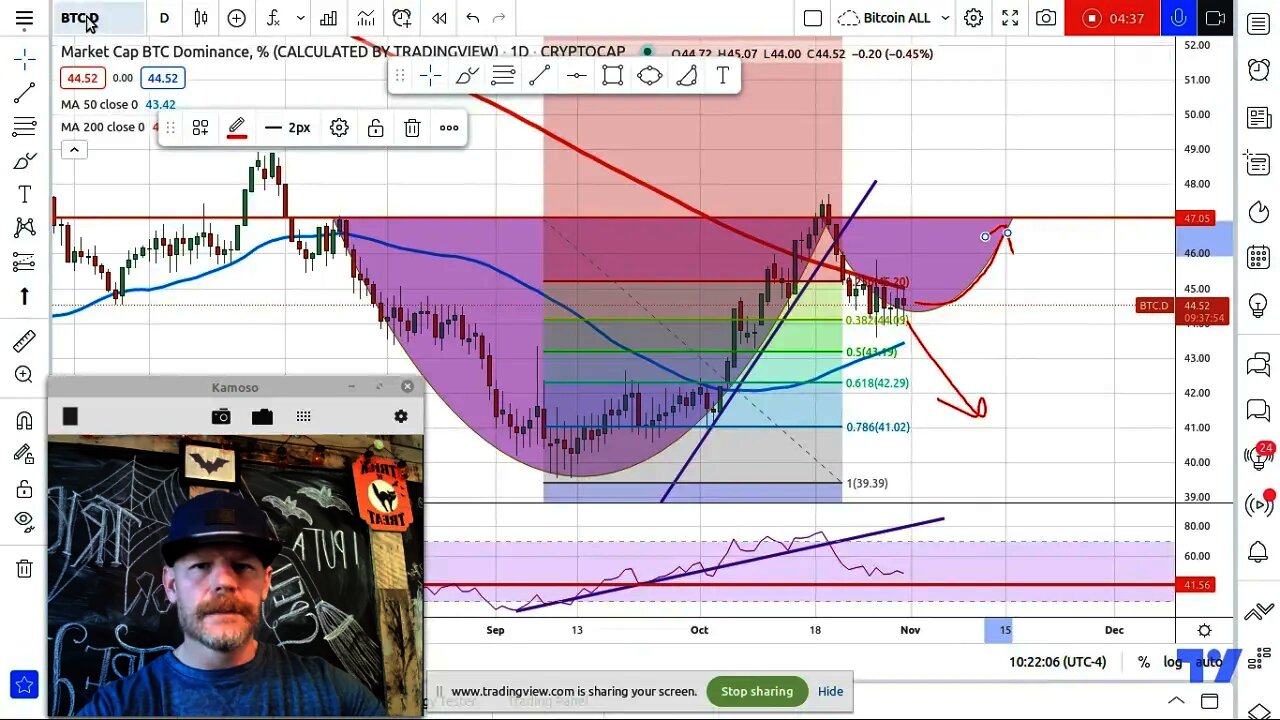
Task: Open indicator templates bar chart icon
Action: tap(328, 18)
